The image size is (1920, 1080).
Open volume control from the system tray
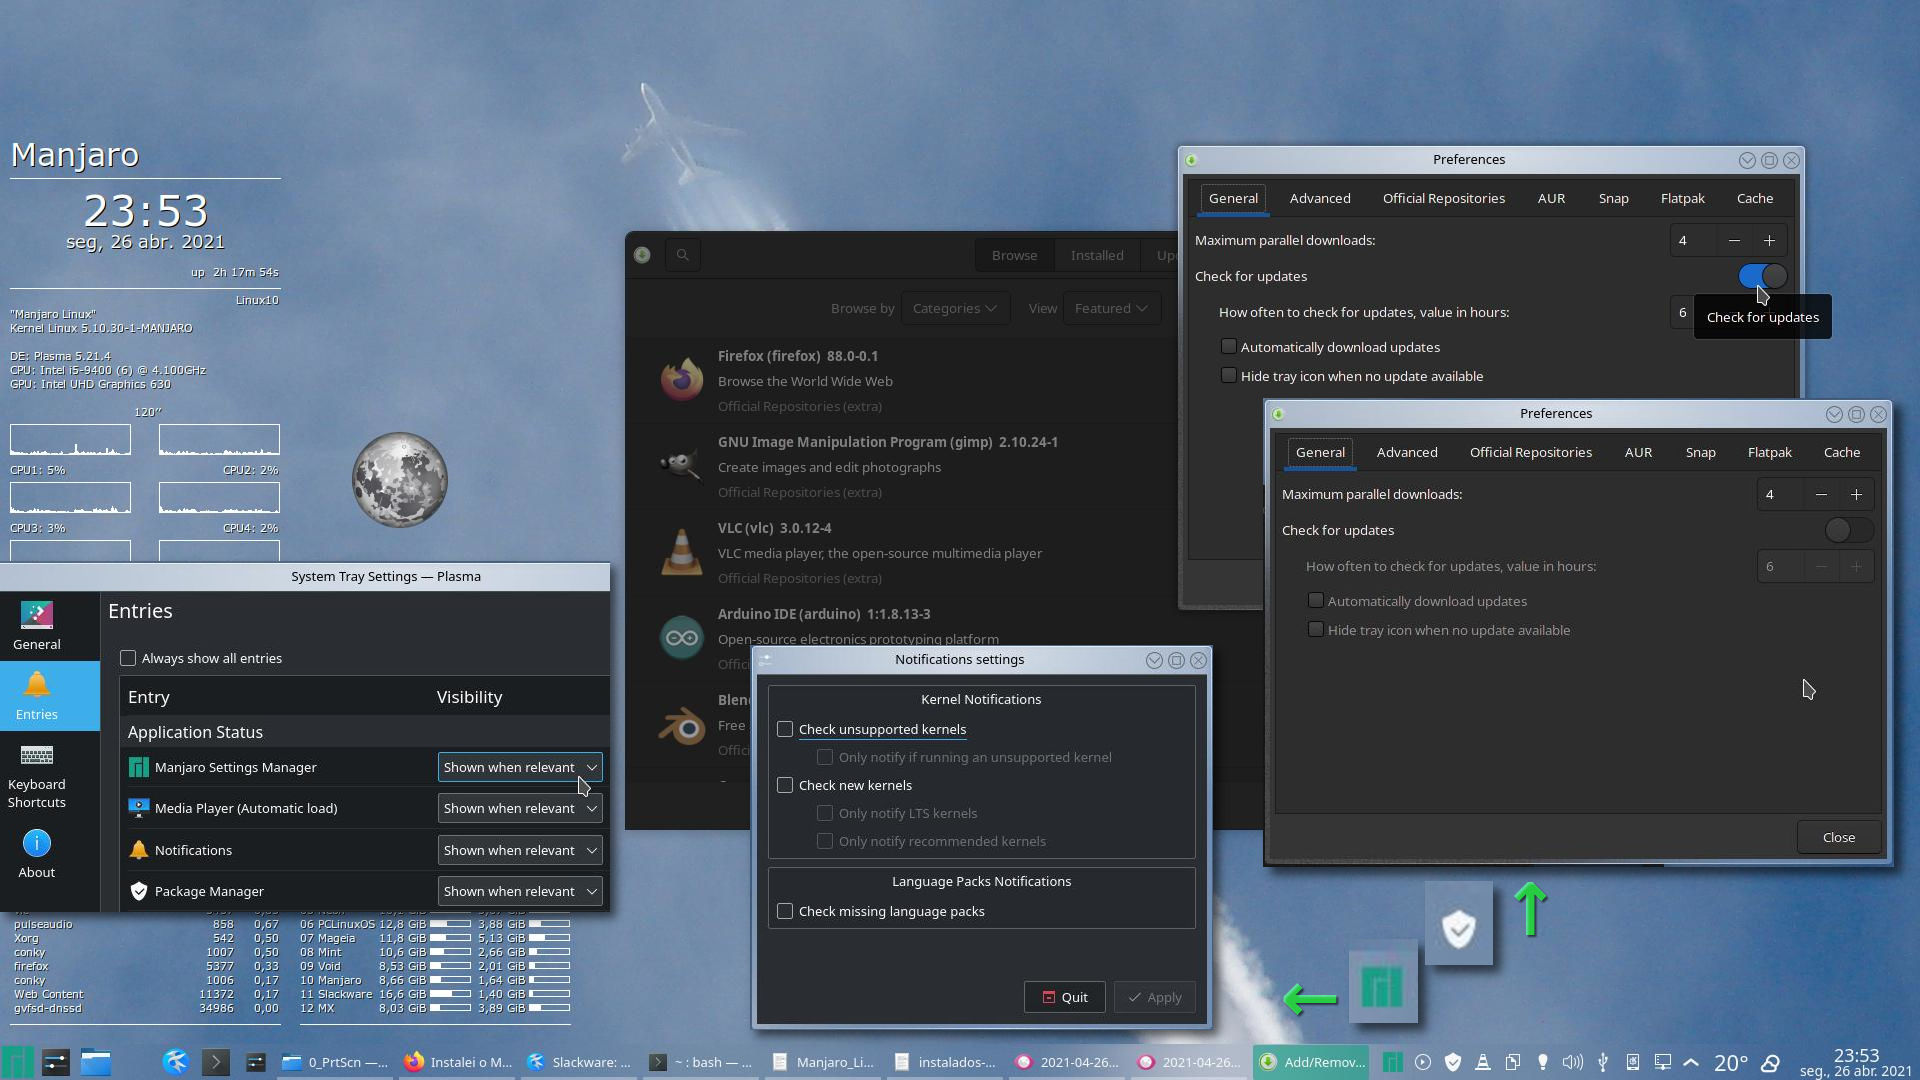pos(1572,1062)
